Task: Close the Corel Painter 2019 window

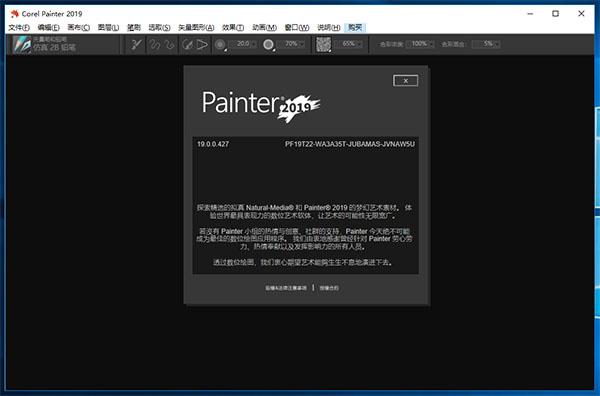Action: 581,14
